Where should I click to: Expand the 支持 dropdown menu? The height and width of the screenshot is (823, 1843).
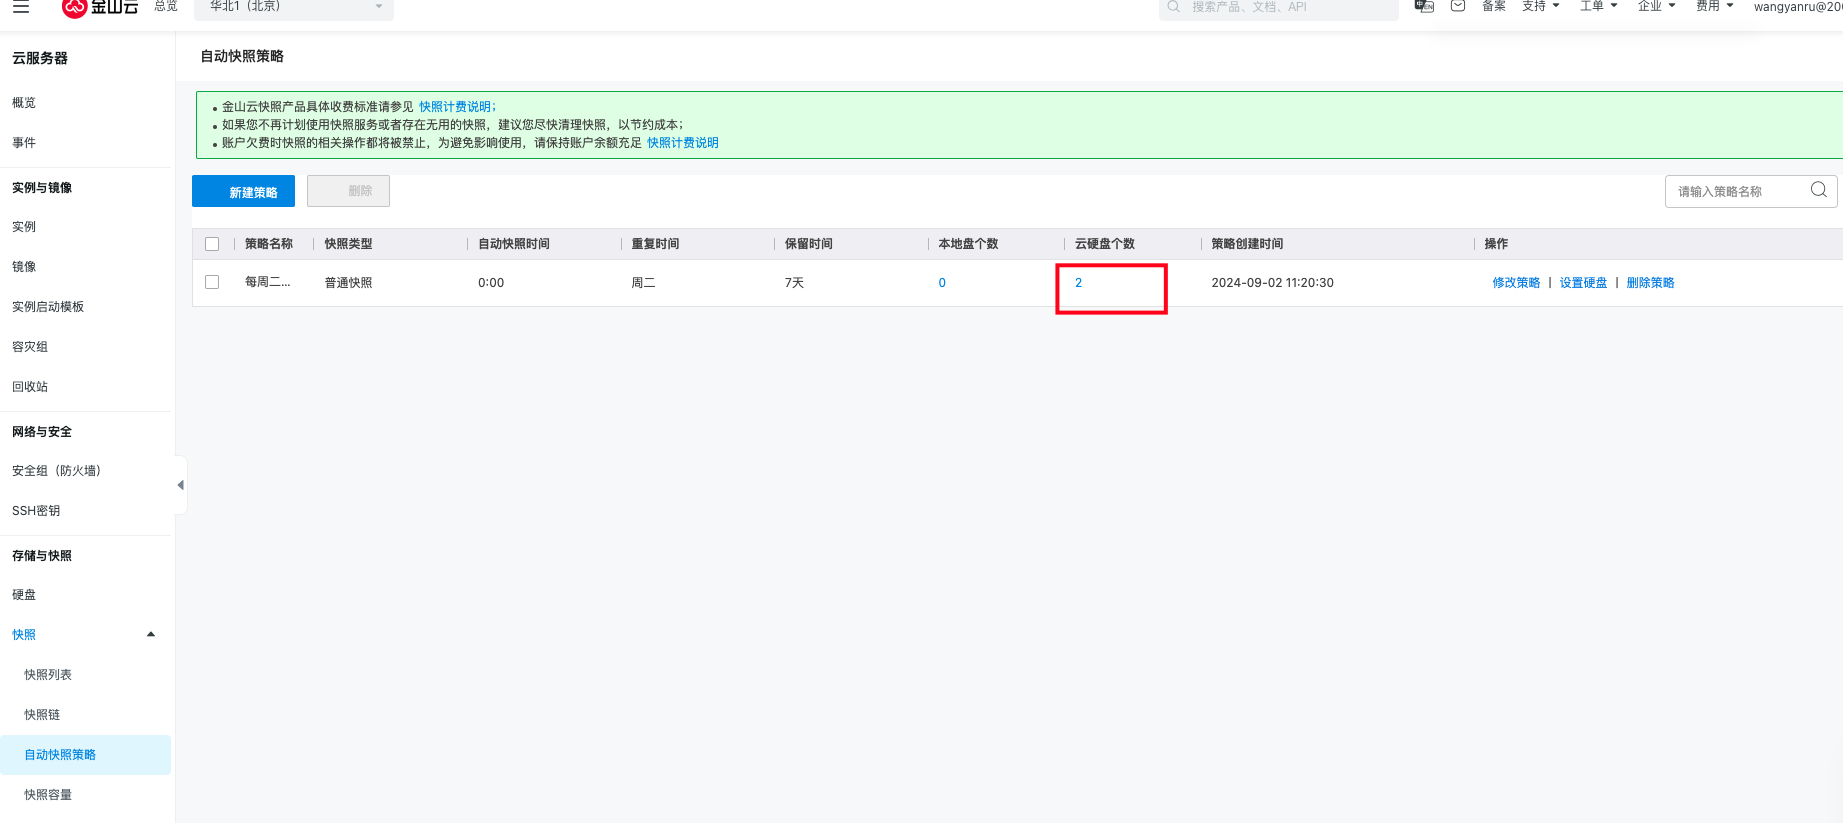[x=1540, y=6]
